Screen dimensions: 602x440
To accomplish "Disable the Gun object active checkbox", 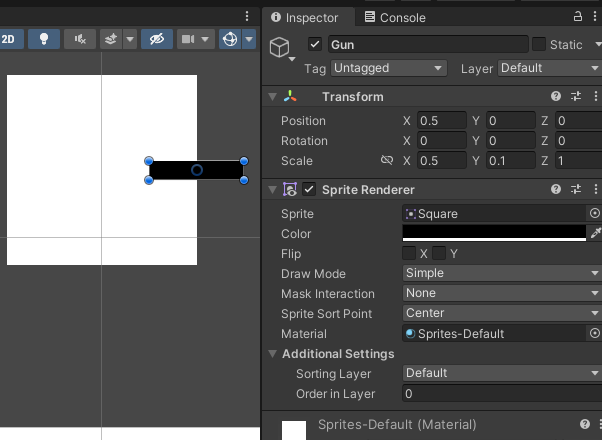I will click(315, 44).
